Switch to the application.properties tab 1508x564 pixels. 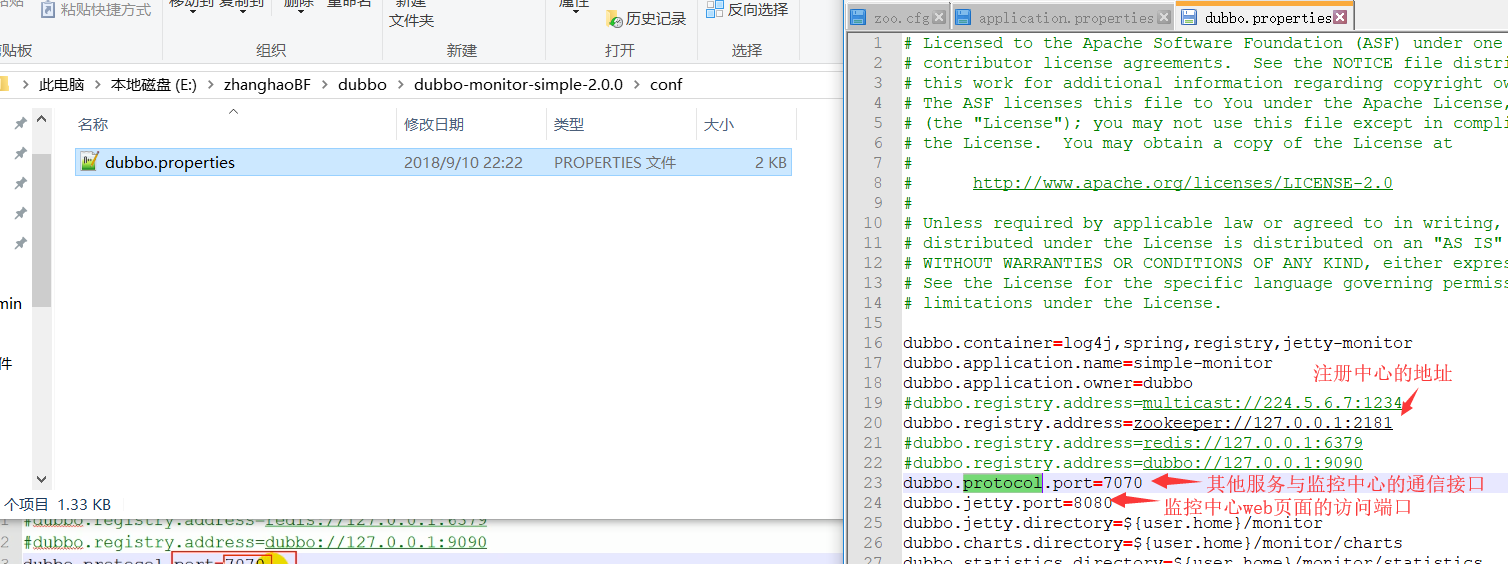click(1062, 18)
